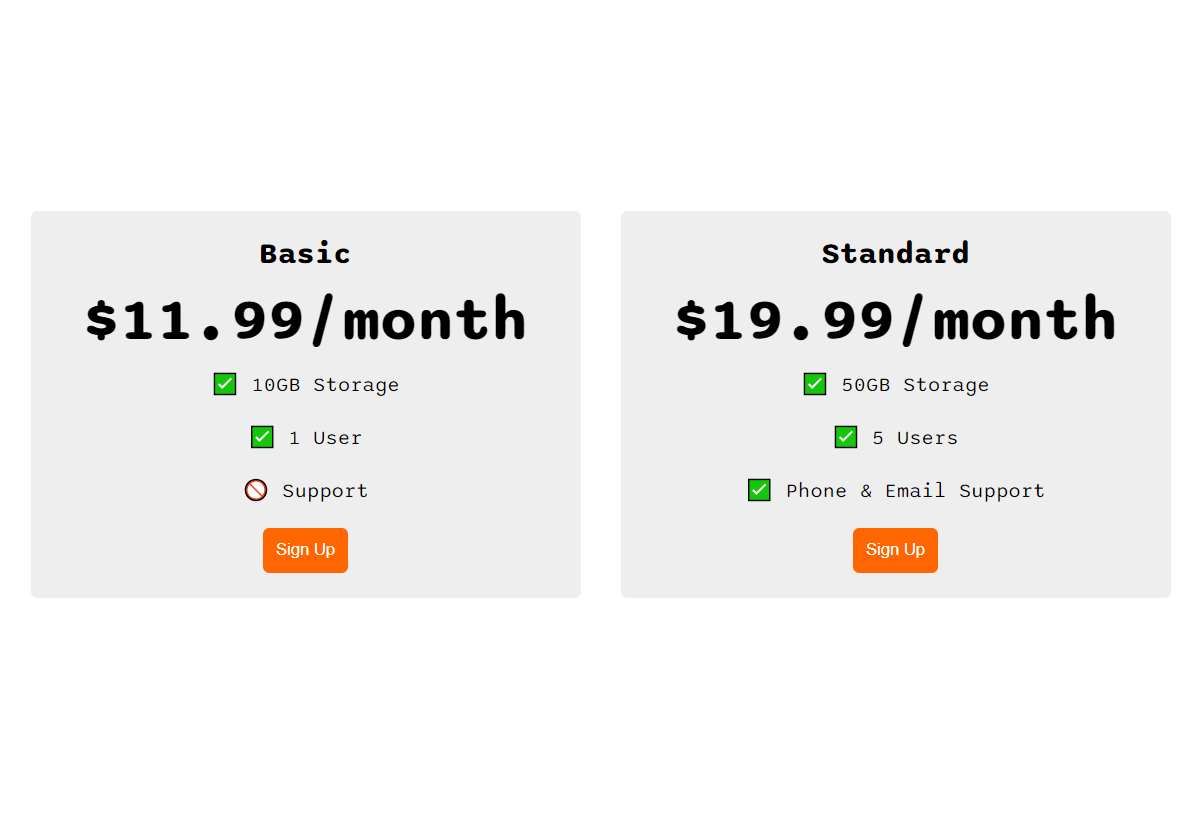Screen dimensions: 1181x827
Task: Click the prohibited Support icon on Basic plan
Action: [256, 490]
